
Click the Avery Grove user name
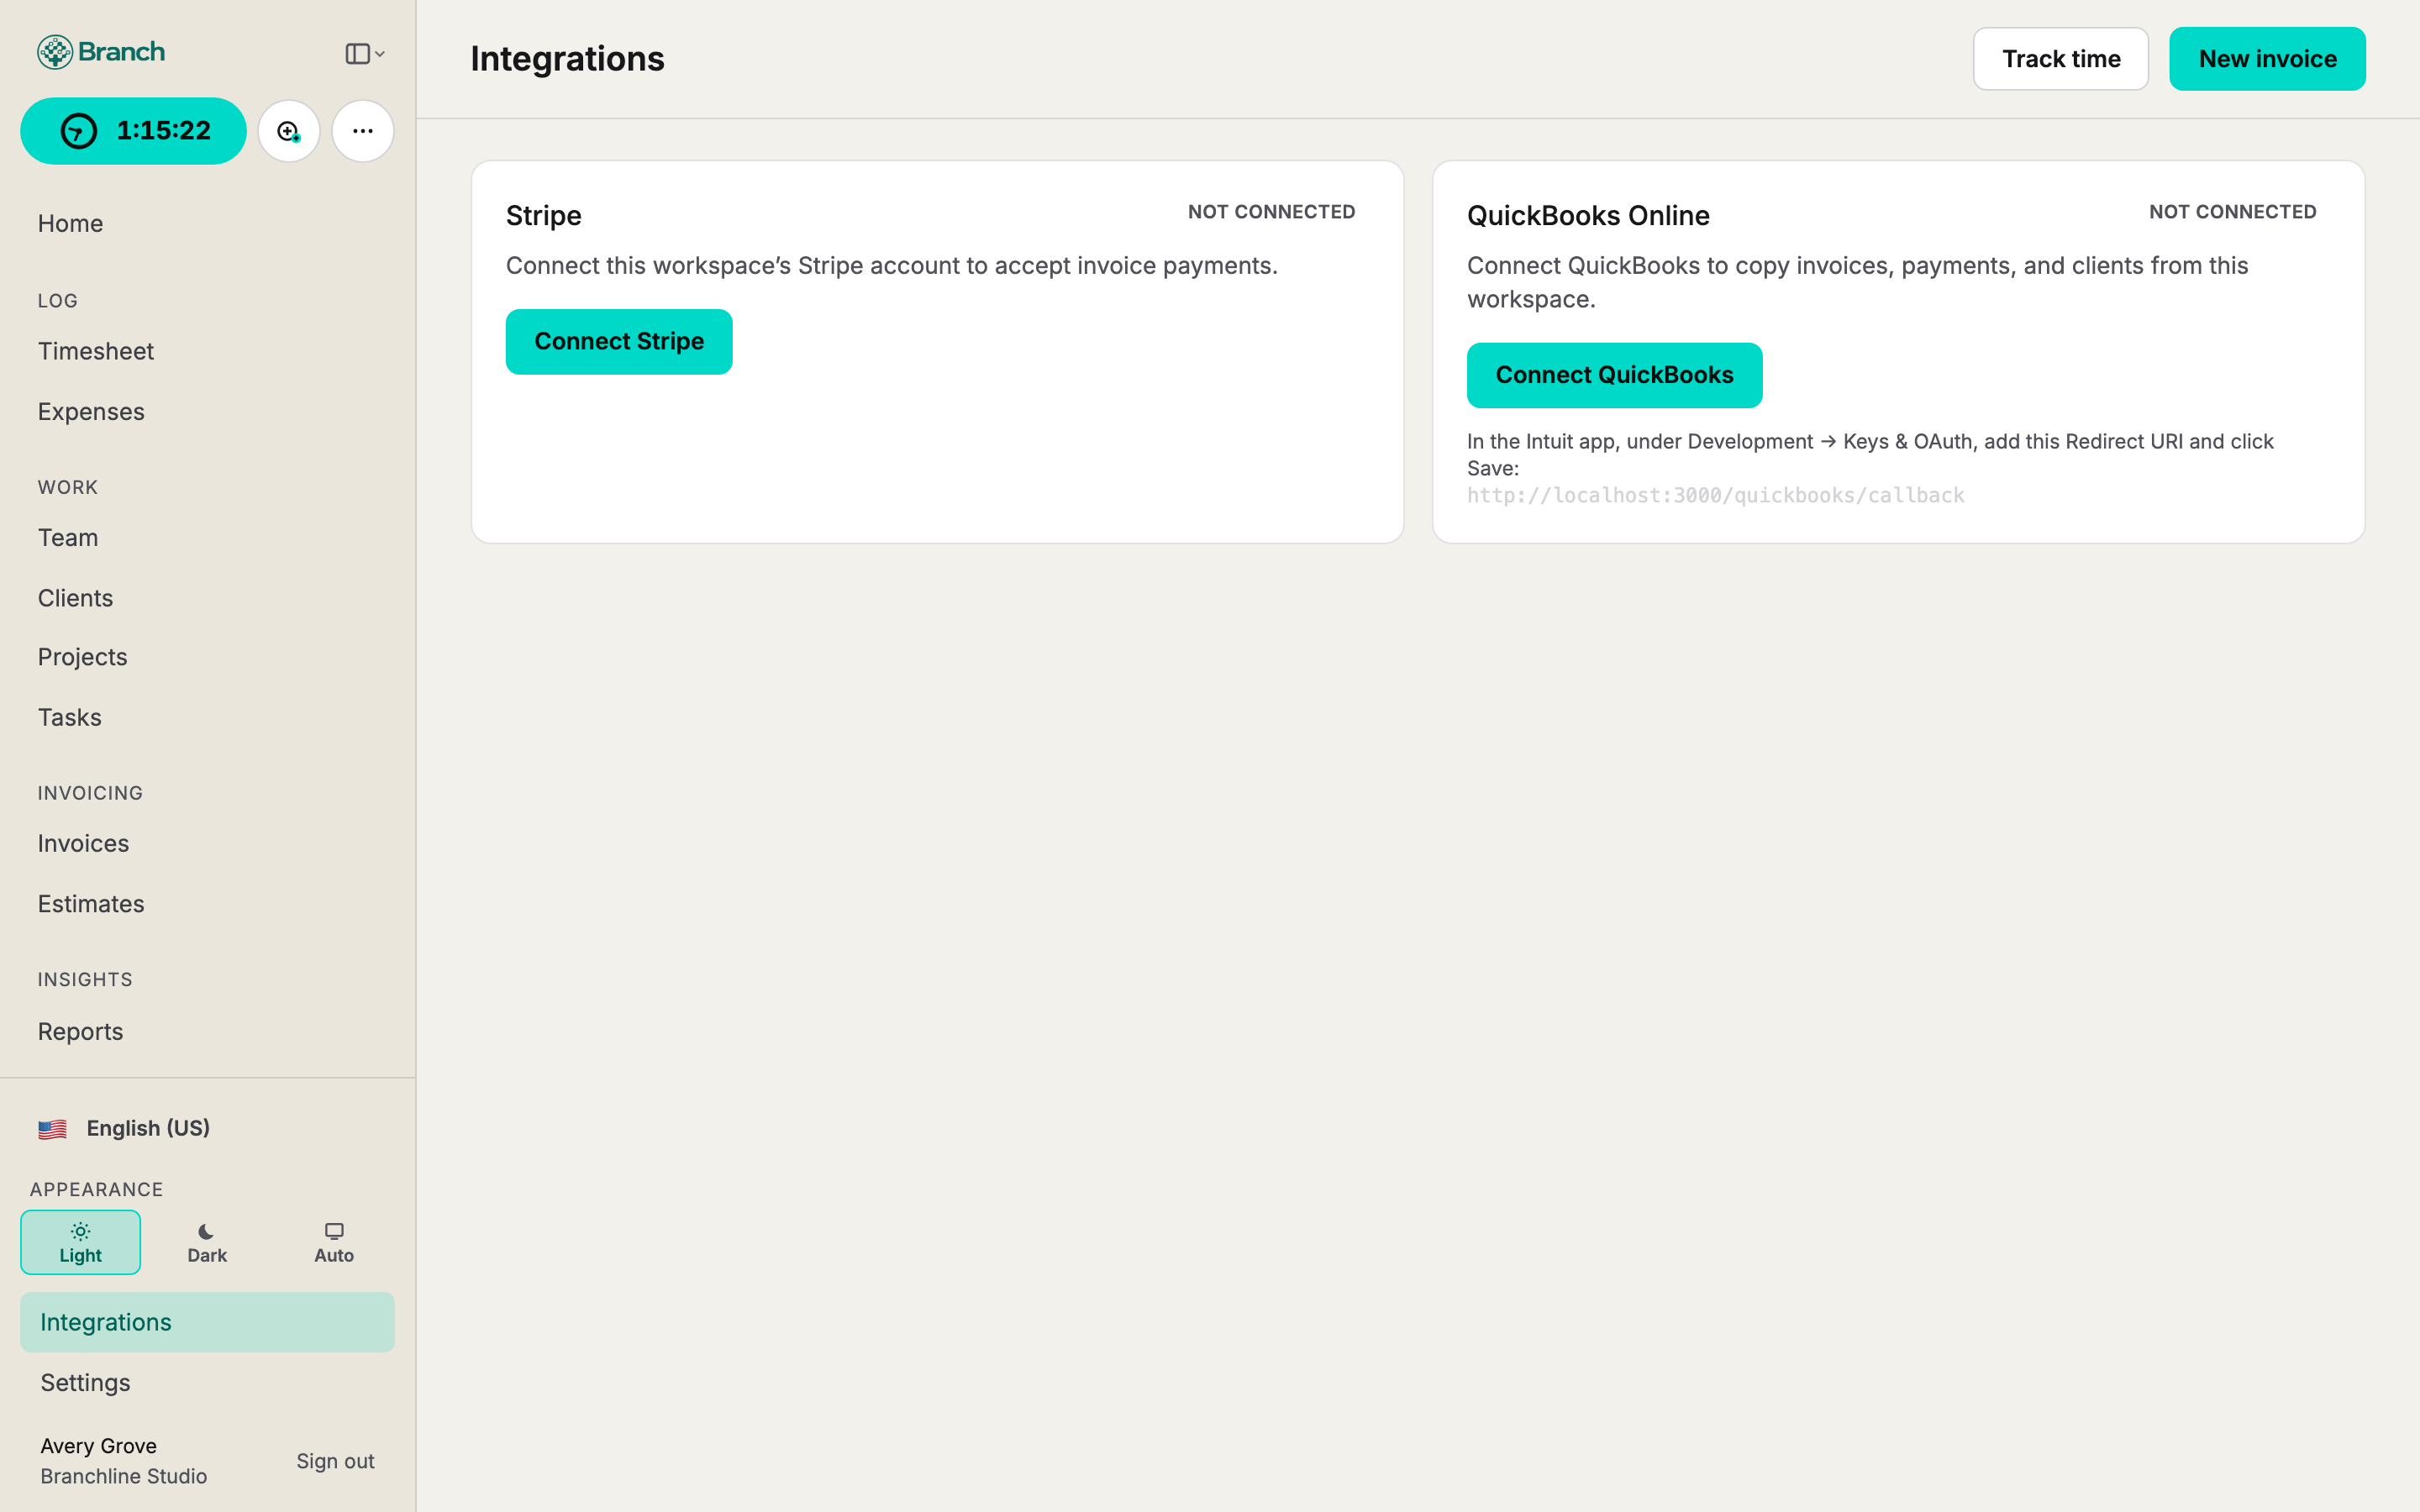[x=99, y=1446]
